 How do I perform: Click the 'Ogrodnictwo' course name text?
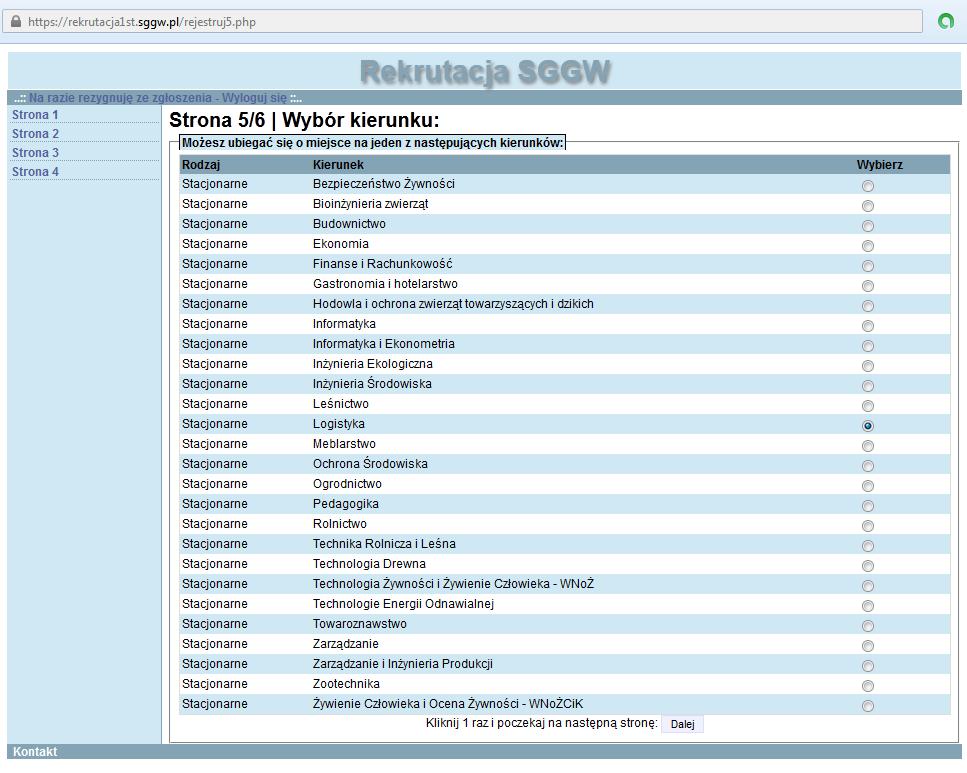[x=347, y=484]
